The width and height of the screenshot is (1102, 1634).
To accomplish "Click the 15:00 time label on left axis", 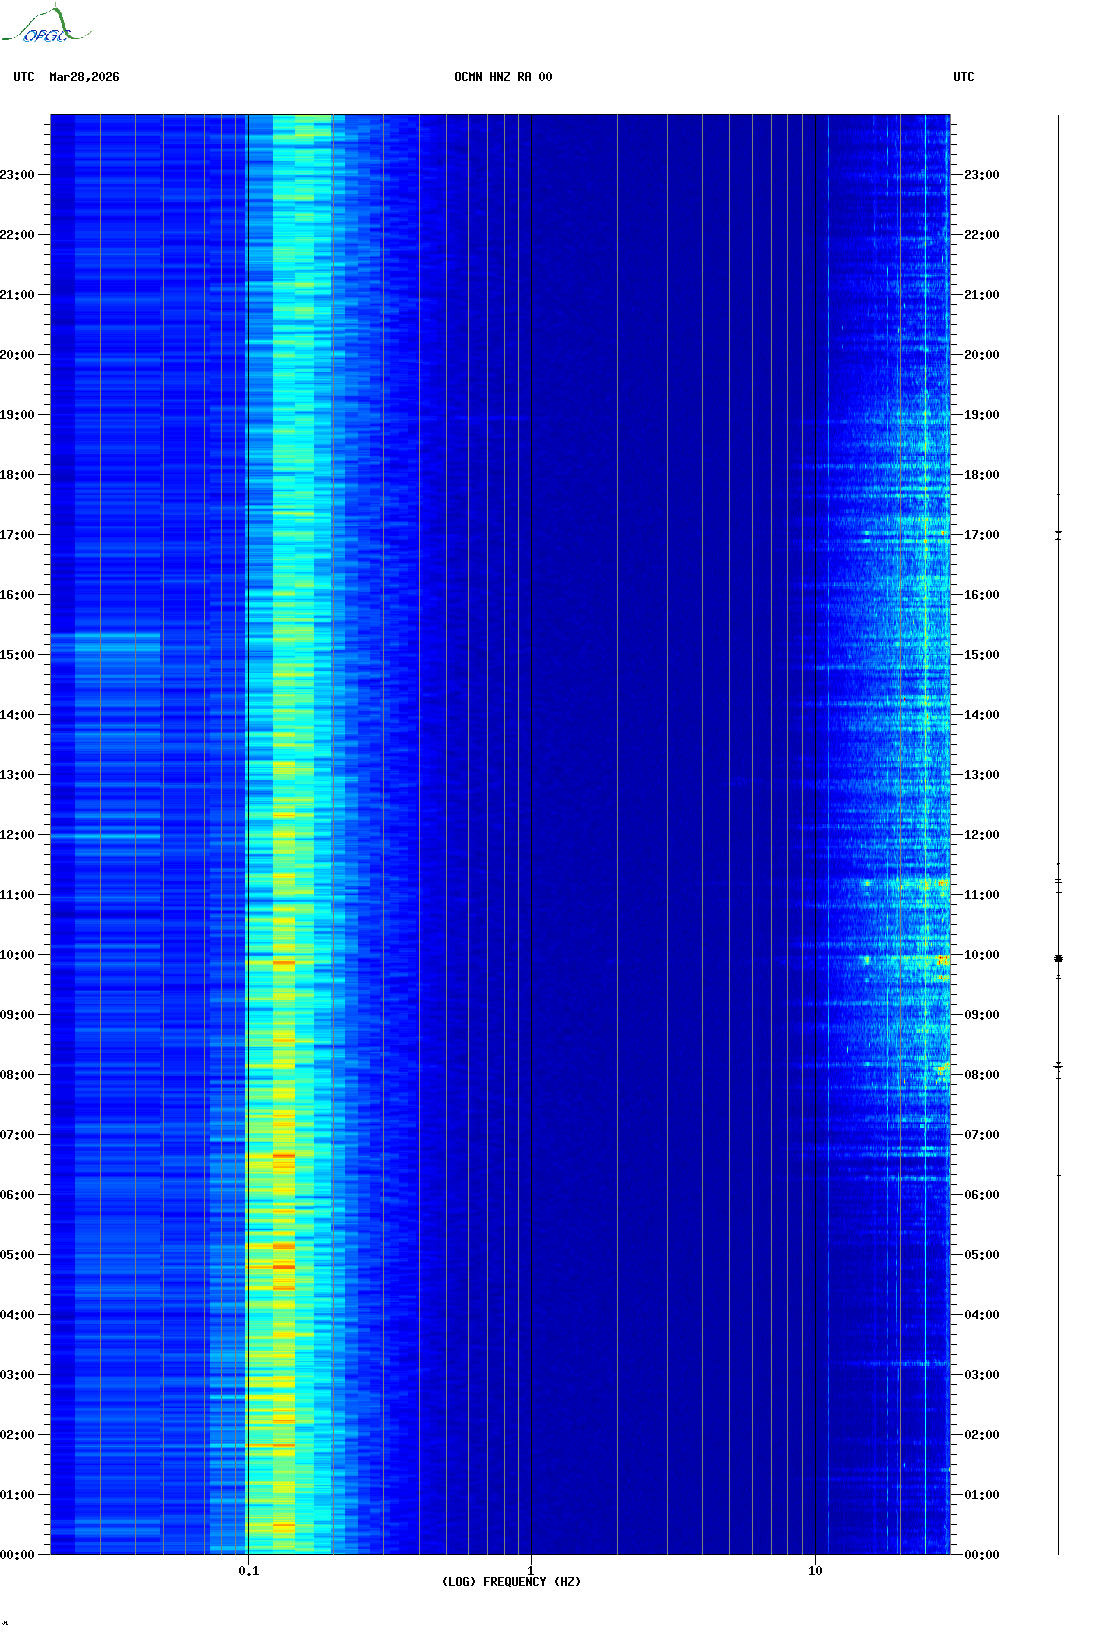I will (17, 655).
